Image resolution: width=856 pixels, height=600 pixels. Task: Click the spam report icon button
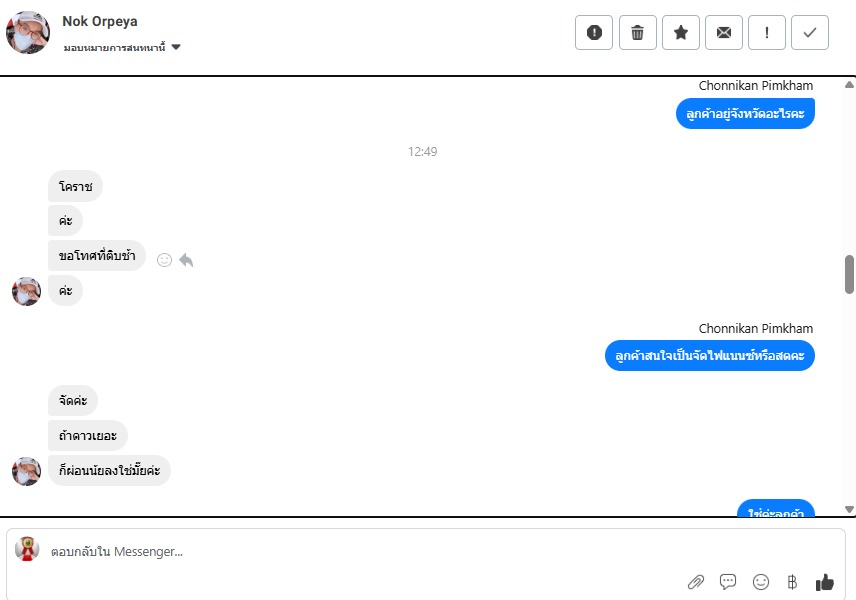[x=594, y=33]
